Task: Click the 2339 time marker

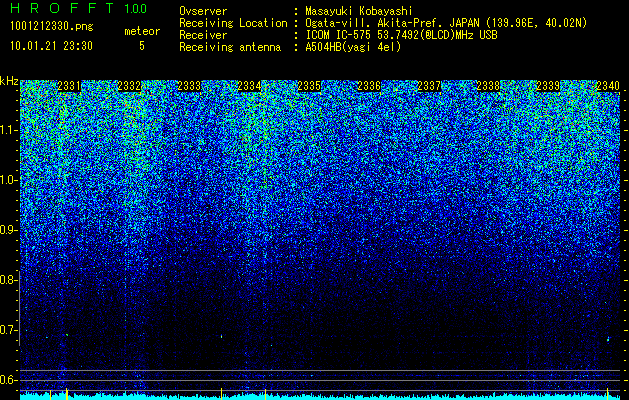Action: tap(548, 86)
